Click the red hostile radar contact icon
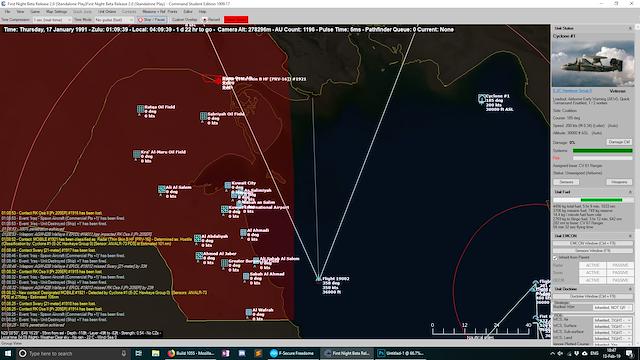The width and height of the screenshot is (640, 360). 218,80
